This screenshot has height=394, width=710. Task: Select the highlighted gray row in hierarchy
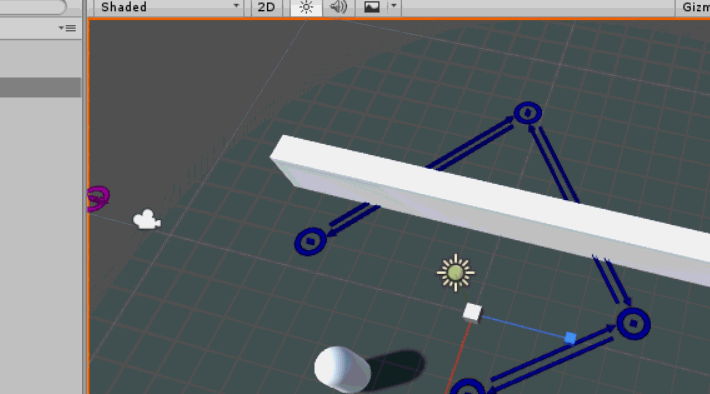click(40, 87)
